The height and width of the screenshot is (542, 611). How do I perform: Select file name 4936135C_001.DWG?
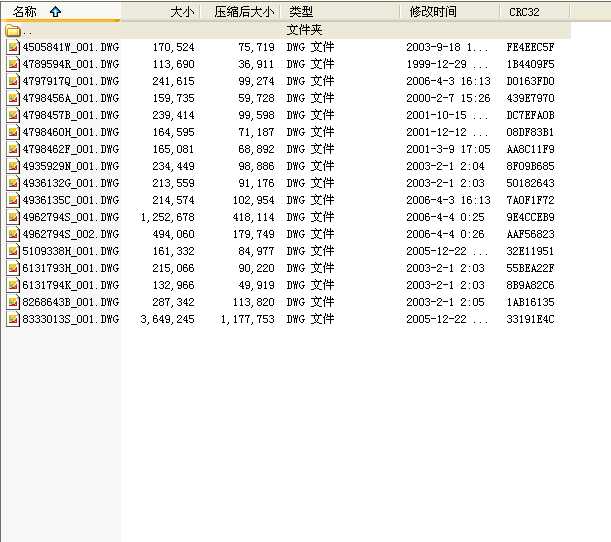tap(71, 201)
